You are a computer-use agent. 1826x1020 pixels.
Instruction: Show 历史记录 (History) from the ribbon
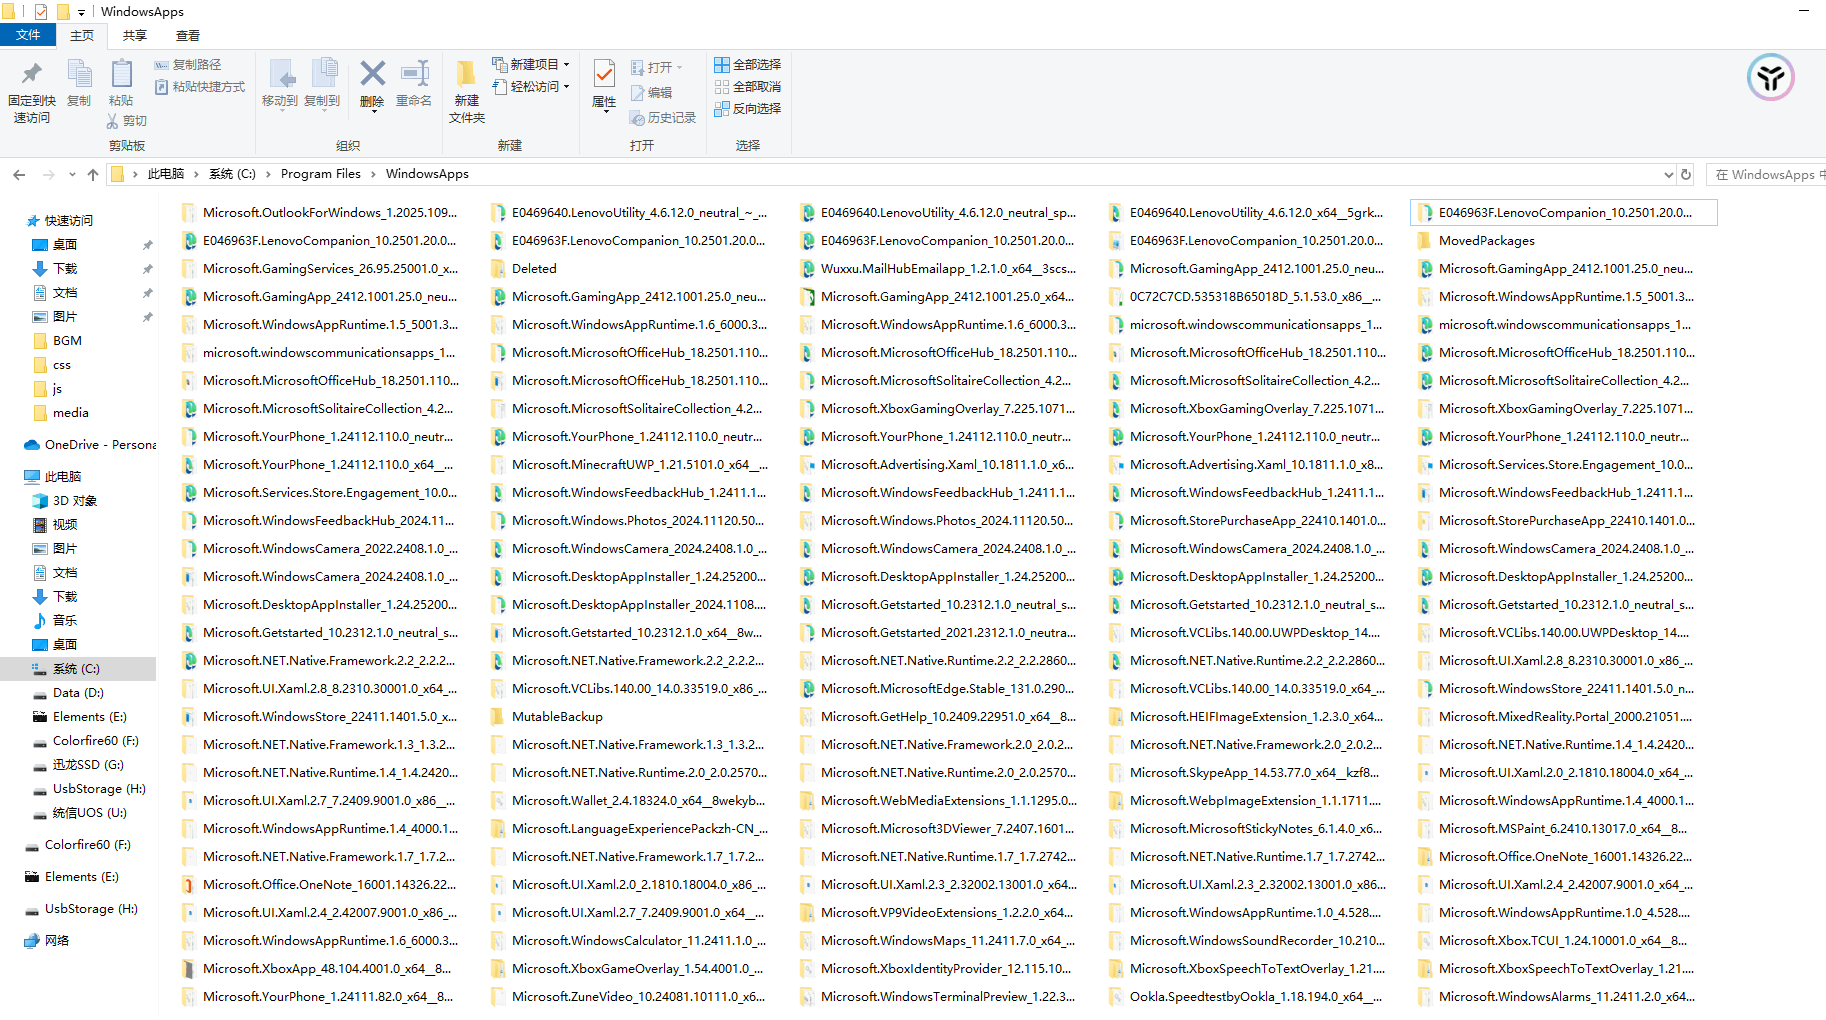coord(663,118)
